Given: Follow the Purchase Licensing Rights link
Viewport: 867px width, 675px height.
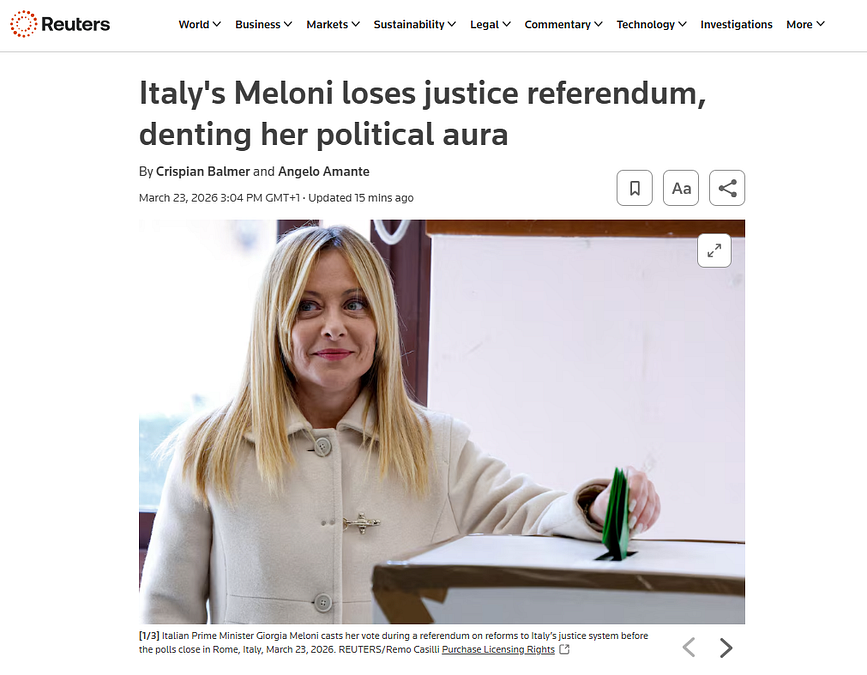Looking at the screenshot, I should coord(498,649).
